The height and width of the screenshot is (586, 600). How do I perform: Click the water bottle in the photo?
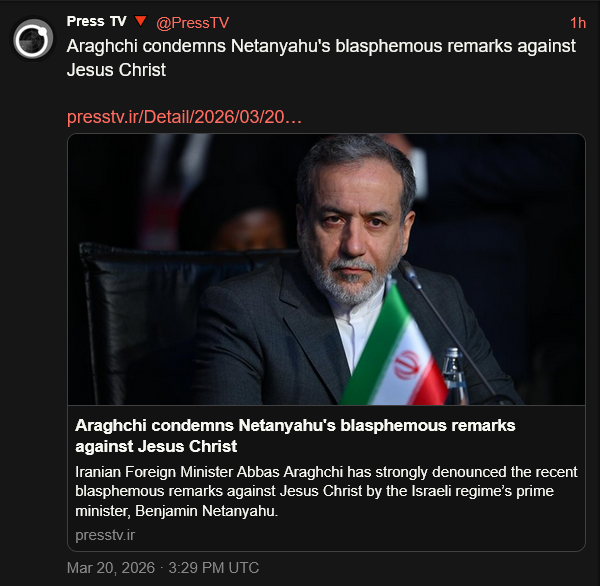[454, 376]
